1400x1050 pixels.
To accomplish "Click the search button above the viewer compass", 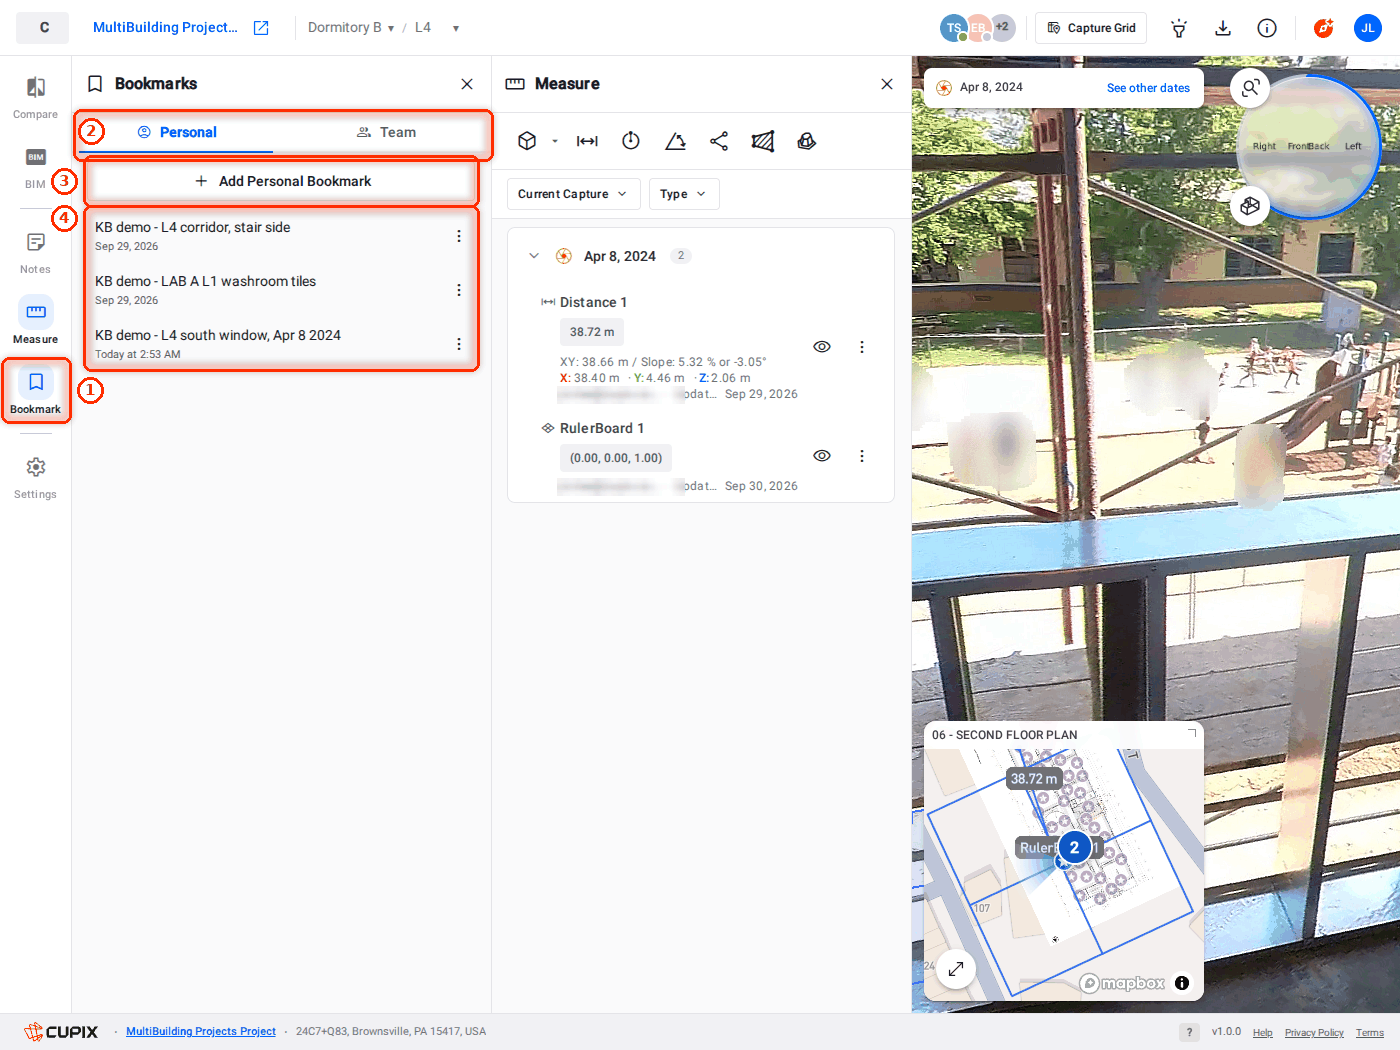I will (x=1250, y=88).
